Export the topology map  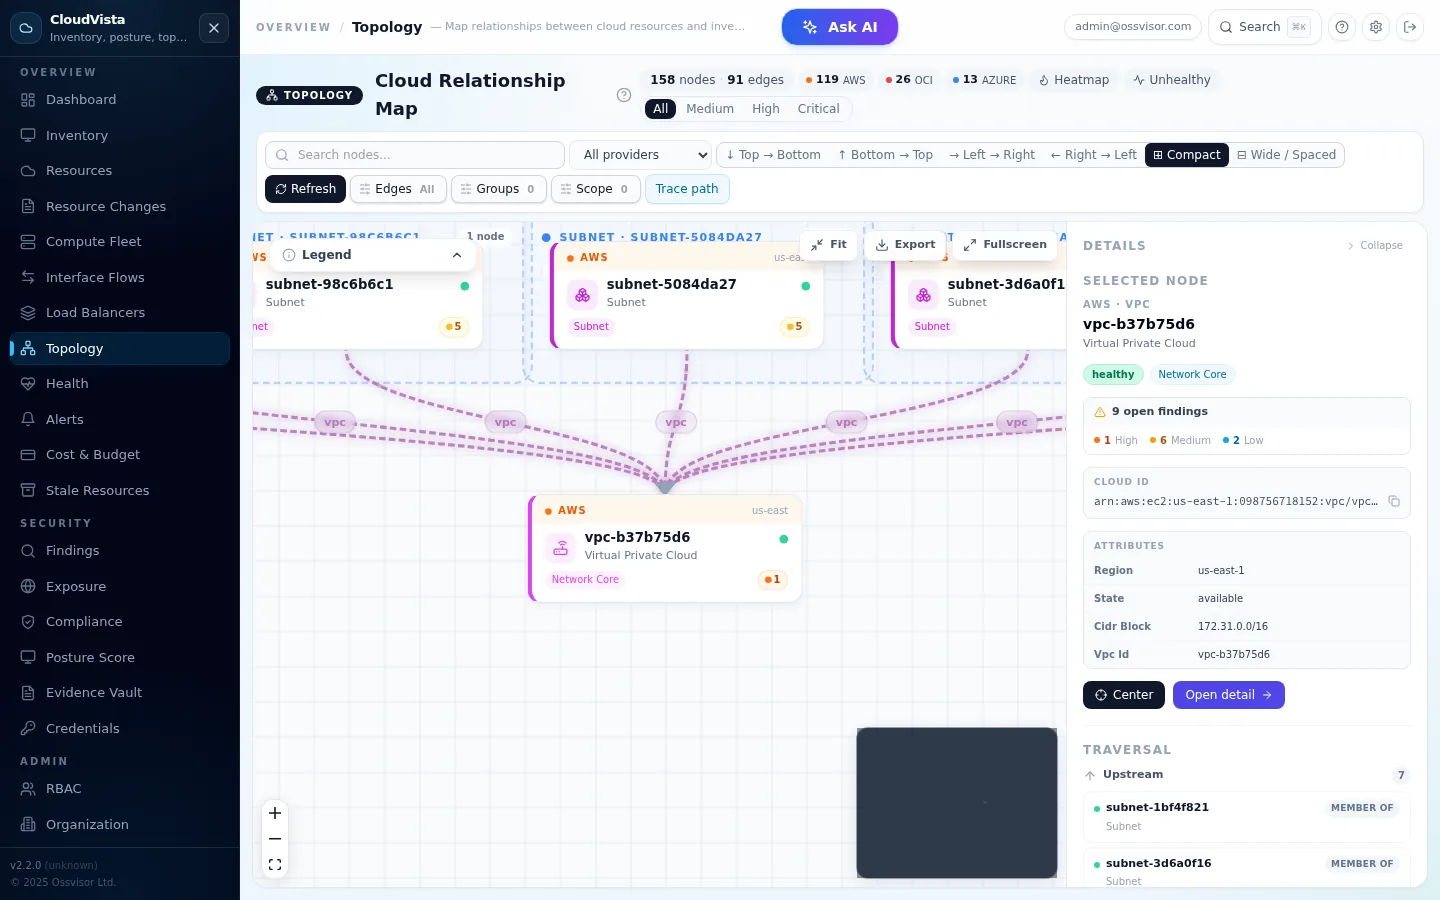[905, 244]
